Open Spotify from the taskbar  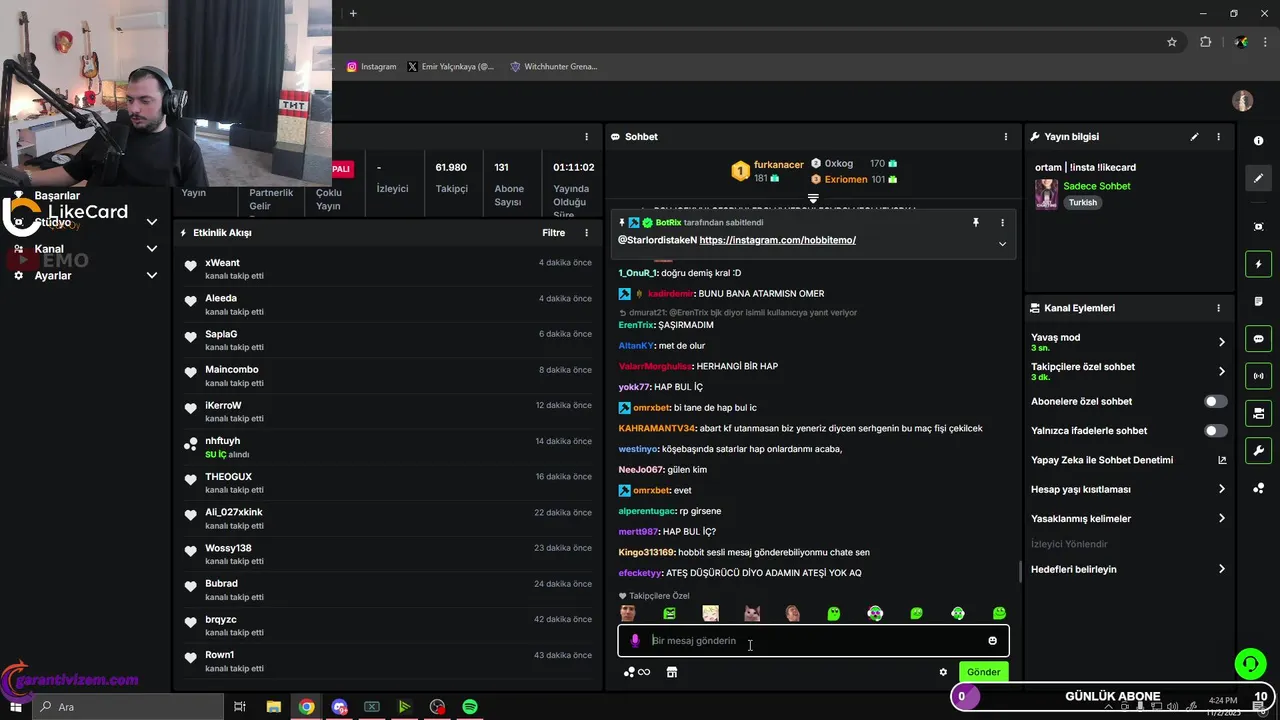click(470, 707)
